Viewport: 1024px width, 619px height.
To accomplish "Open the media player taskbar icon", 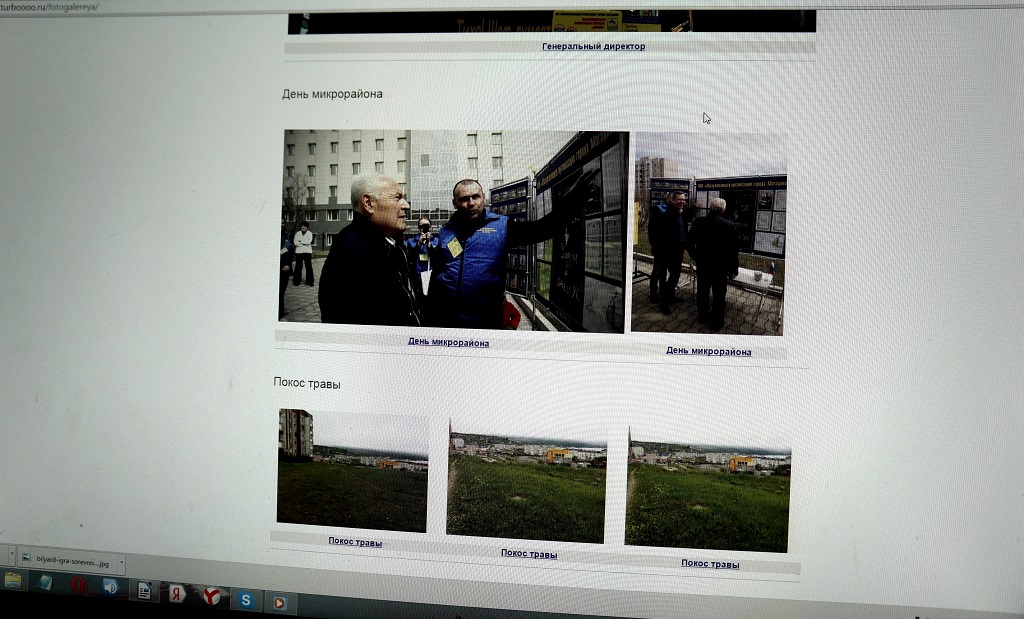I will (x=280, y=601).
